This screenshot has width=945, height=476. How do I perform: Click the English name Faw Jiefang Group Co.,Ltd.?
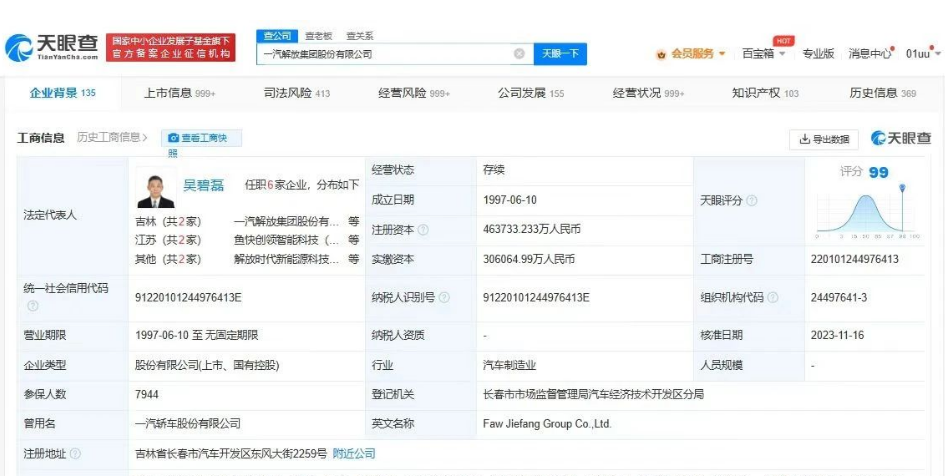point(547,424)
